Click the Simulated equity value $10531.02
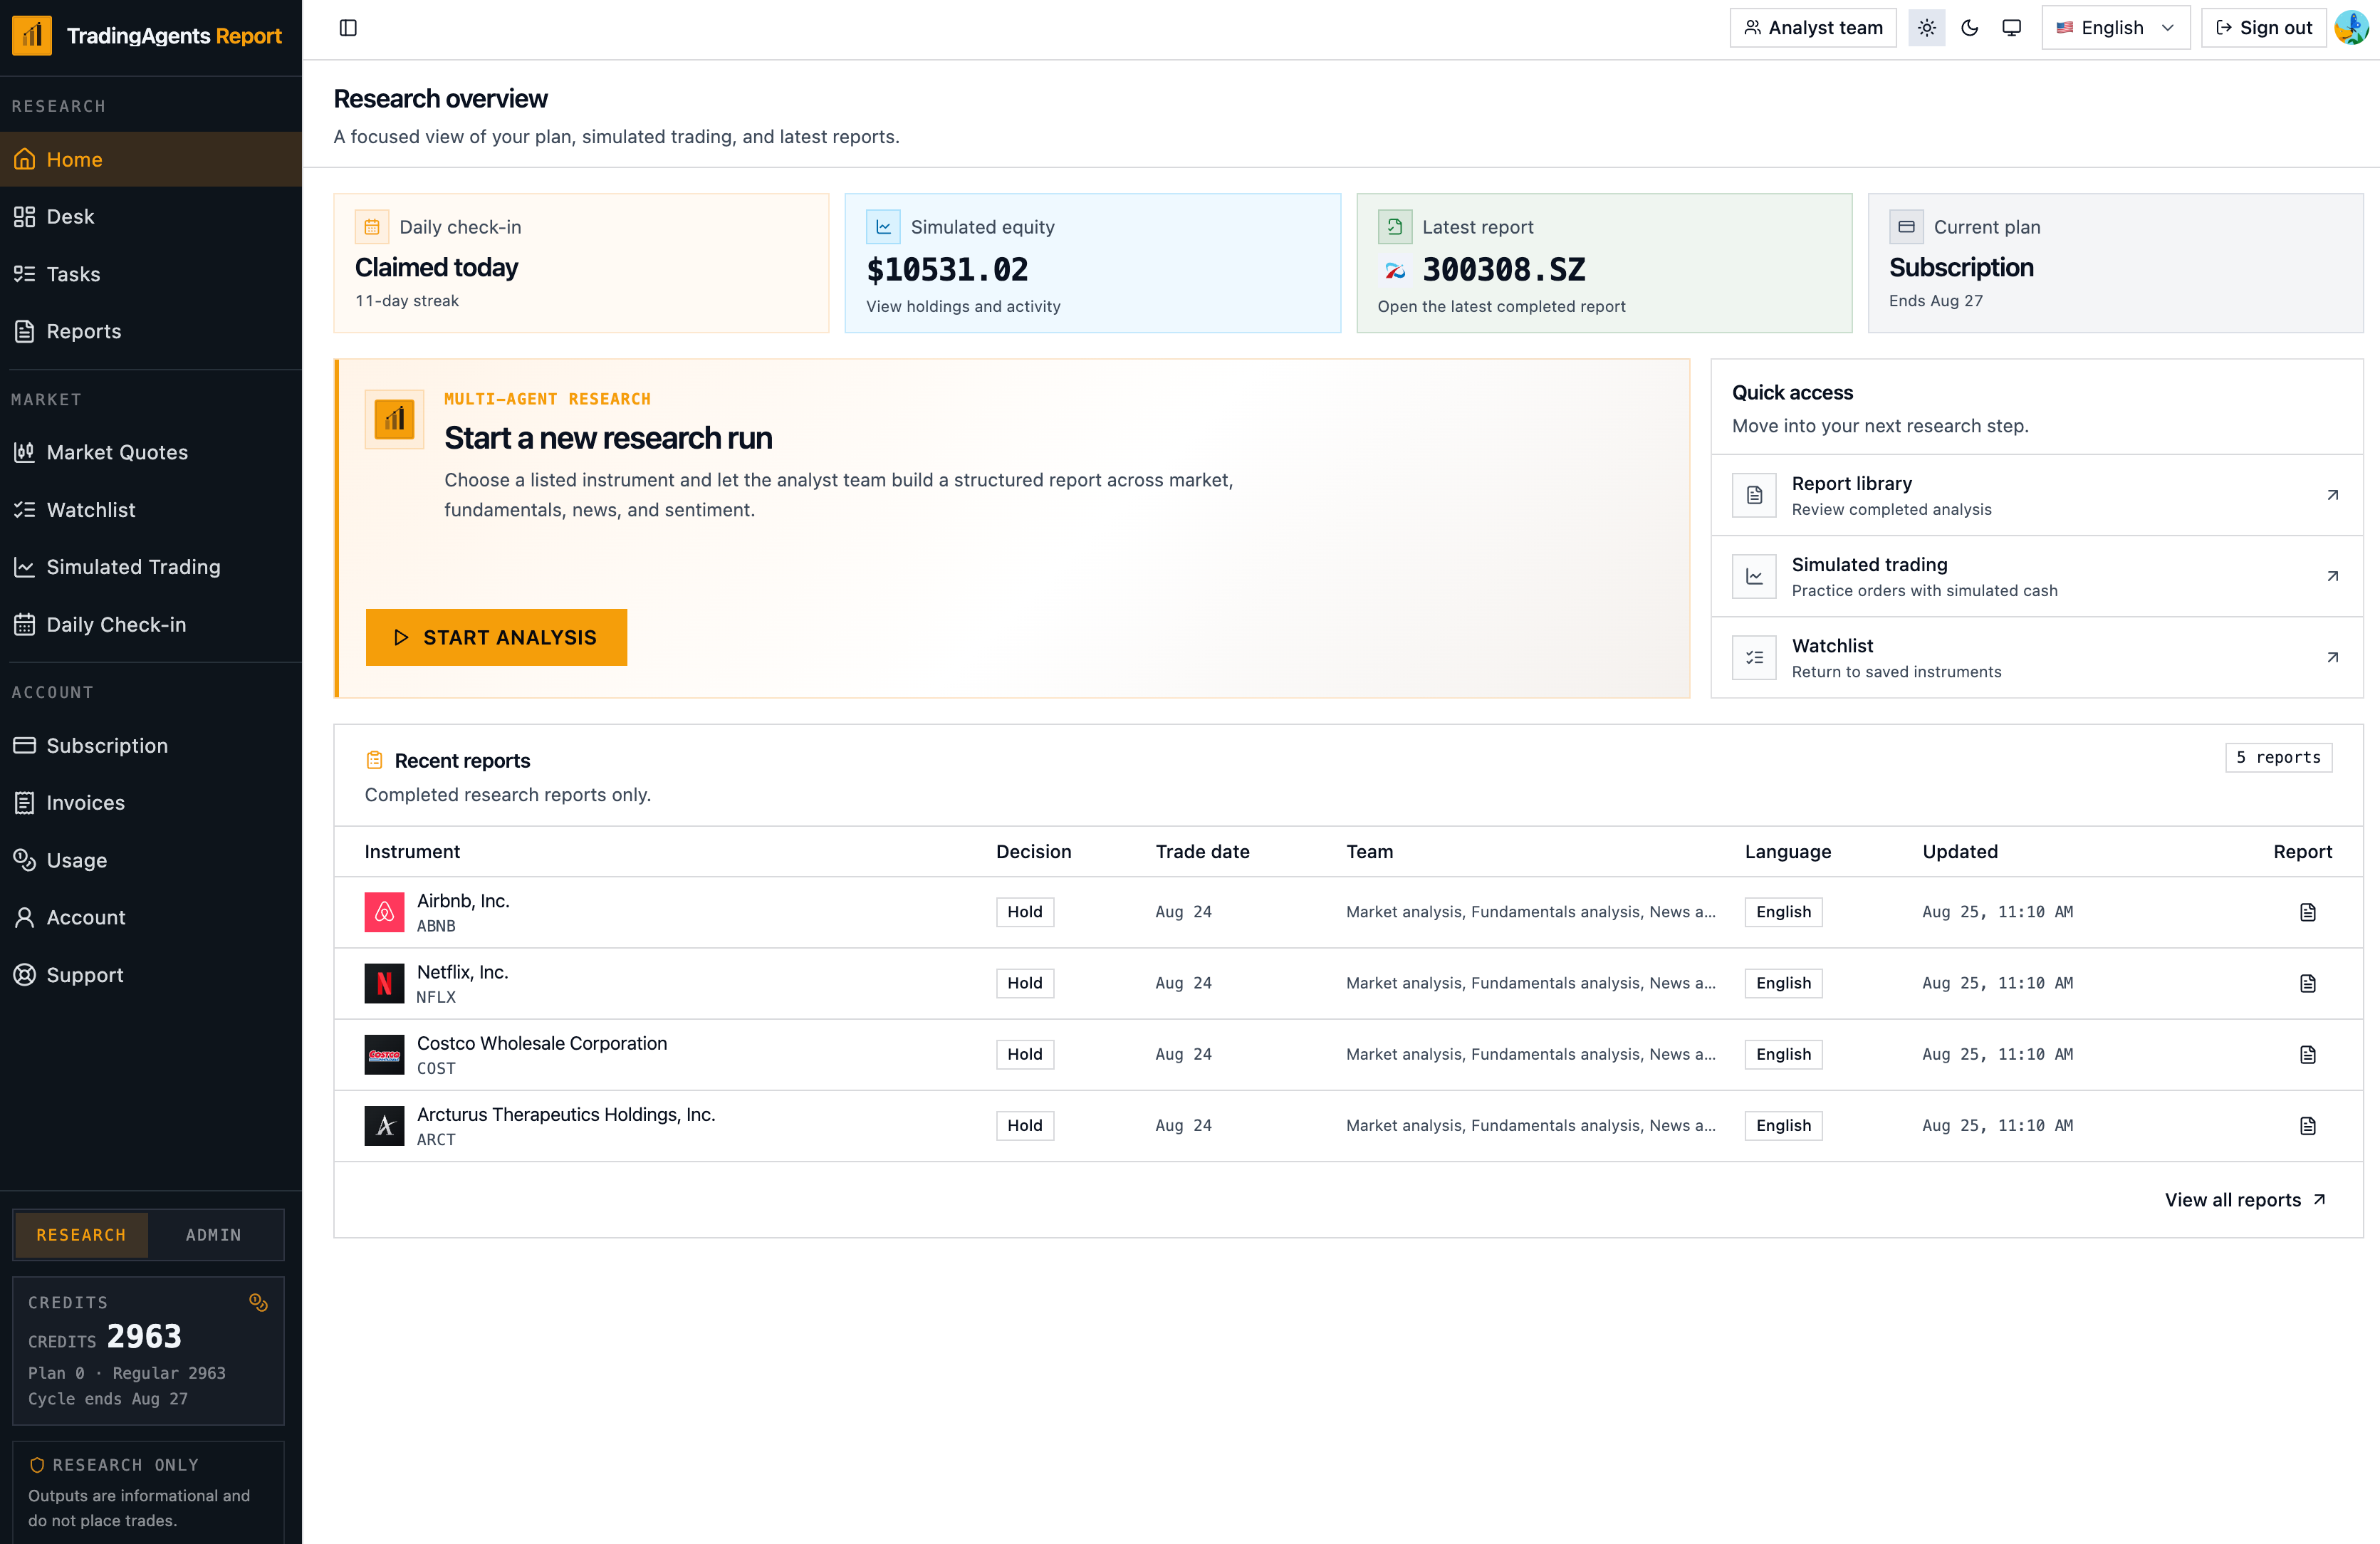2380x1544 pixels. tap(947, 269)
